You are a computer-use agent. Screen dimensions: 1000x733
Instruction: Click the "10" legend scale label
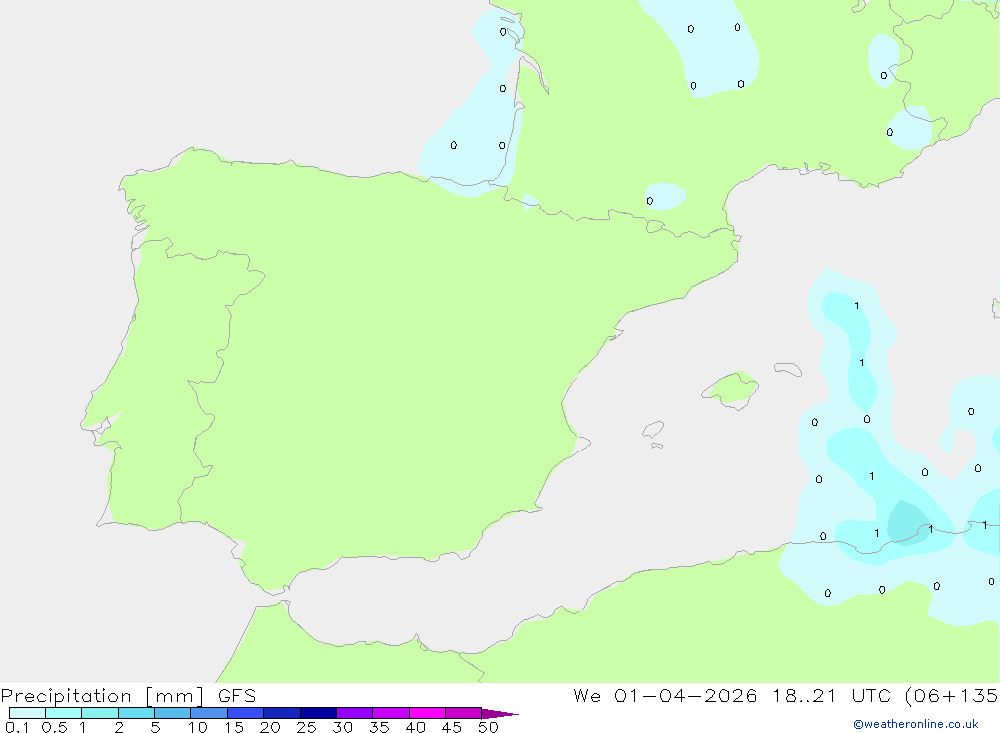click(198, 727)
